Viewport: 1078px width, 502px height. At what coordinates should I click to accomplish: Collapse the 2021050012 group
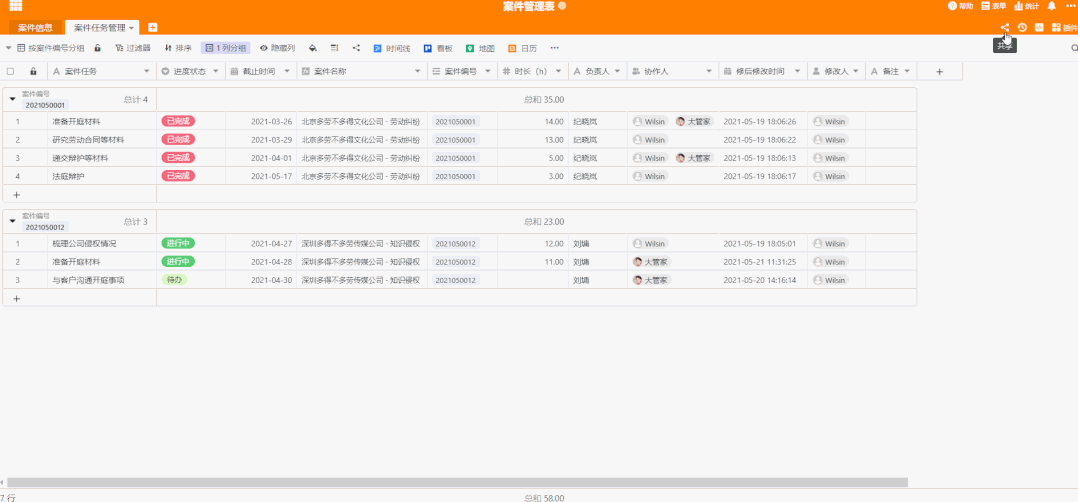[x=12, y=221]
